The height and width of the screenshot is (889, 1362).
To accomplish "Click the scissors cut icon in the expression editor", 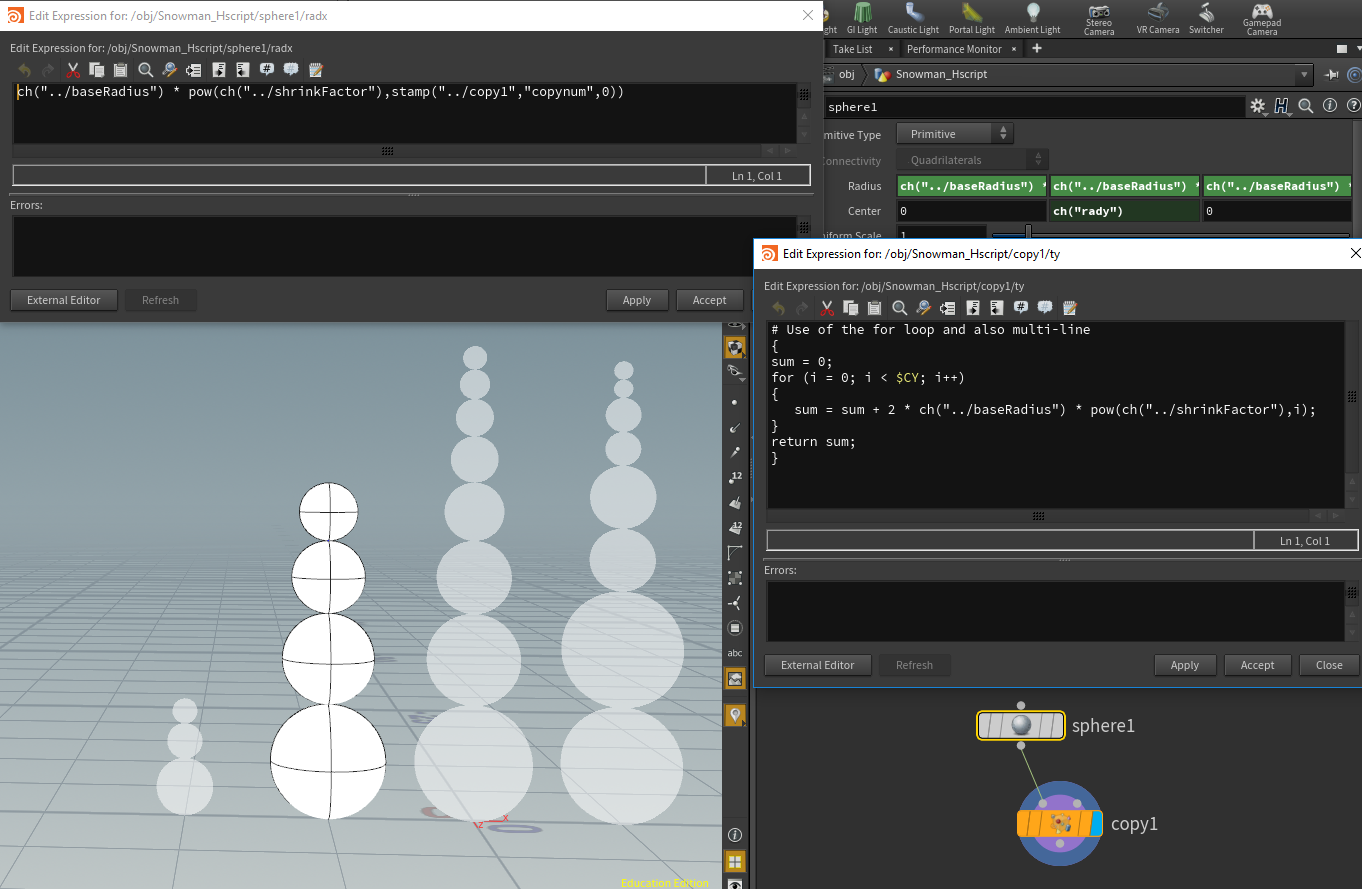I will pyautogui.click(x=72, y=69).
